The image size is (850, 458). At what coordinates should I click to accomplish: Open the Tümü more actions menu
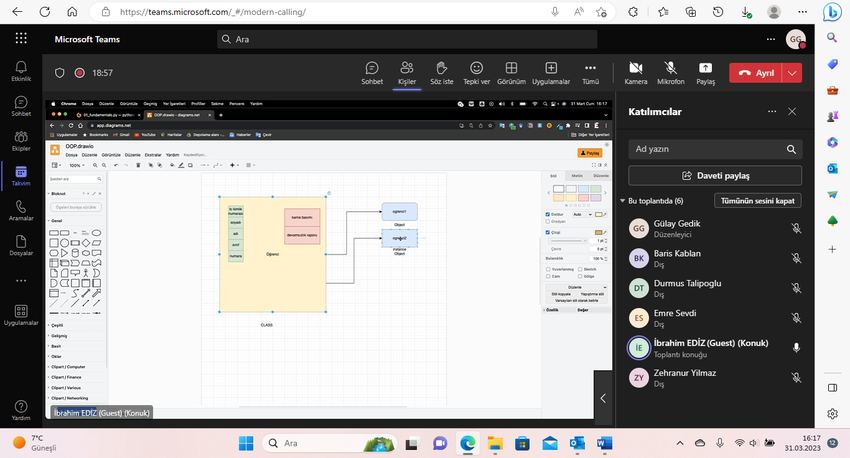point(590,73)
